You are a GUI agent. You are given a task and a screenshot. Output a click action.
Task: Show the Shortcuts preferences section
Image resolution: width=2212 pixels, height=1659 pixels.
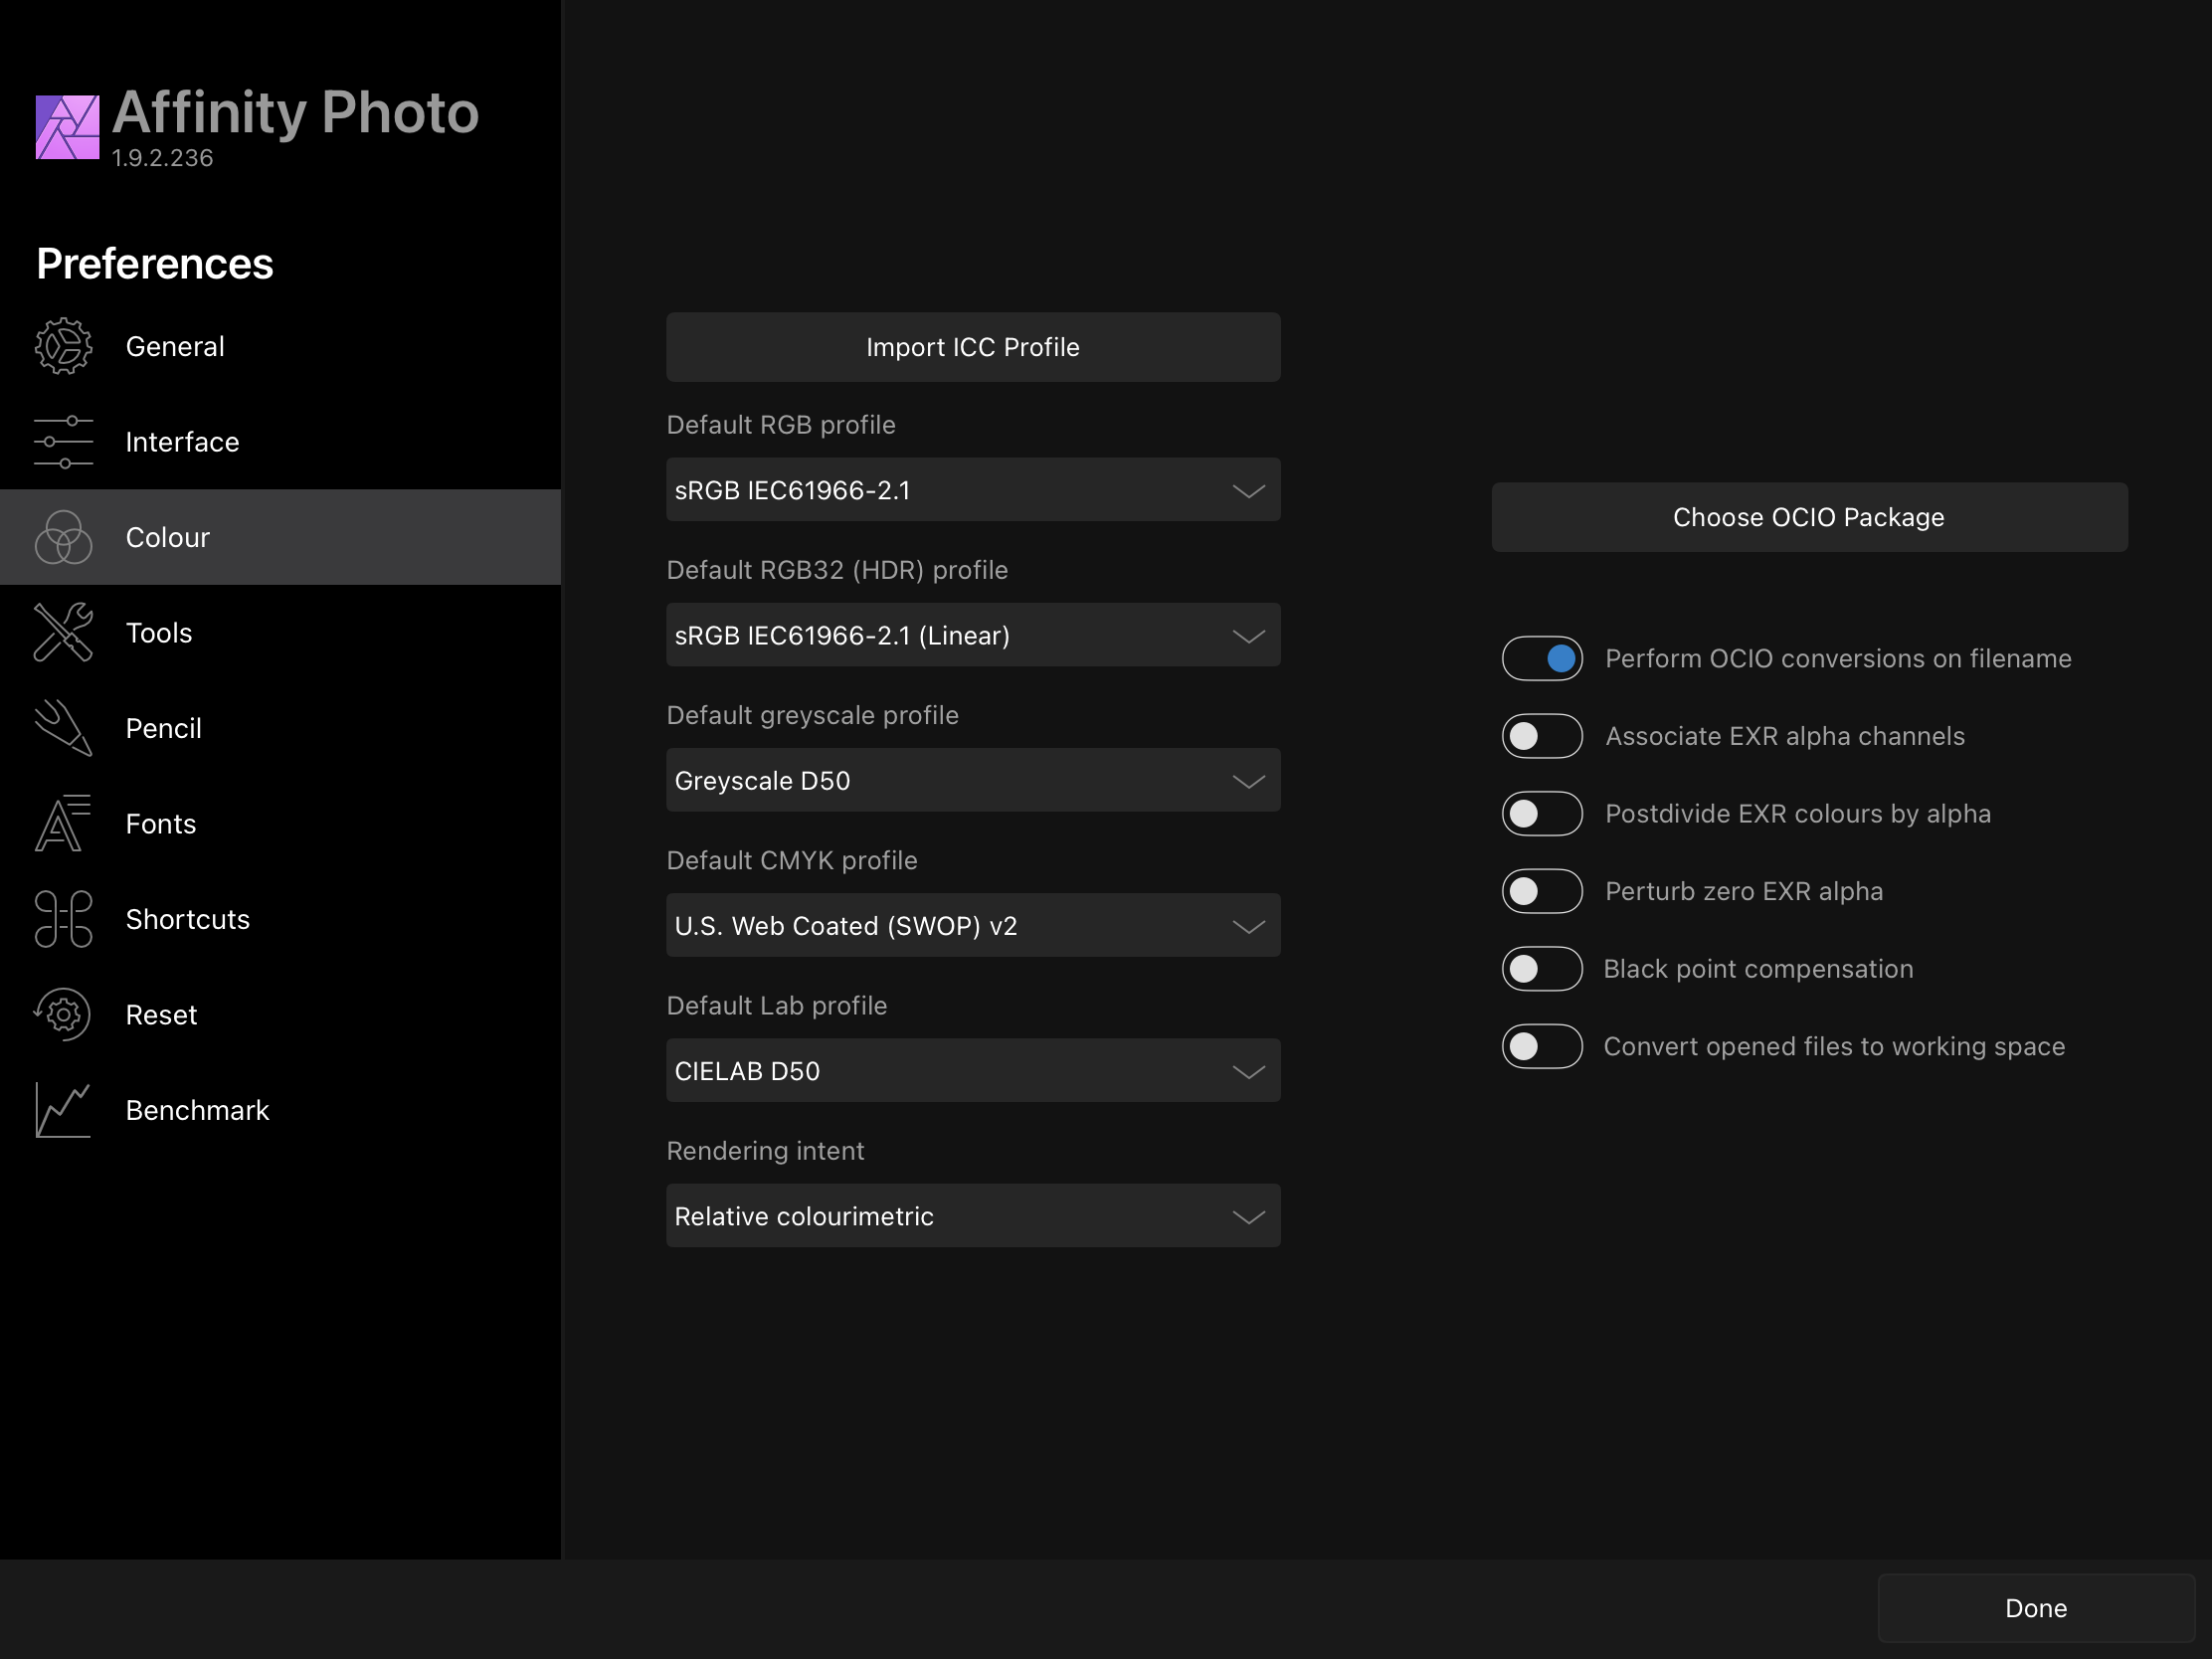[x=280, y=919]
